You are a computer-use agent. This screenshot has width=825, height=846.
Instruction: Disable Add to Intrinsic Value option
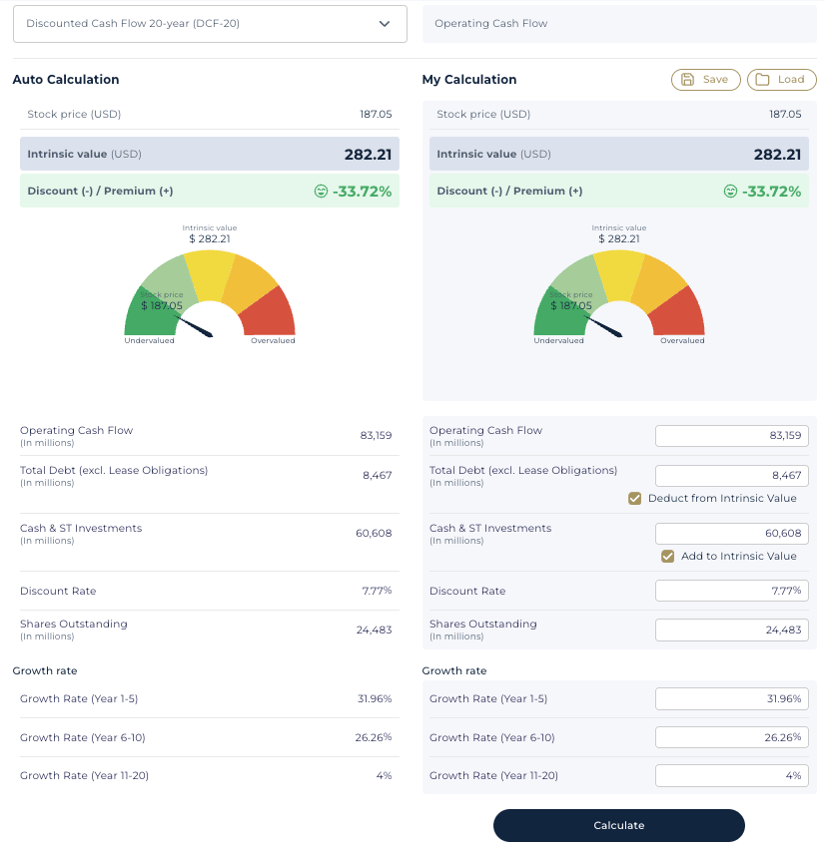(668, 556)
